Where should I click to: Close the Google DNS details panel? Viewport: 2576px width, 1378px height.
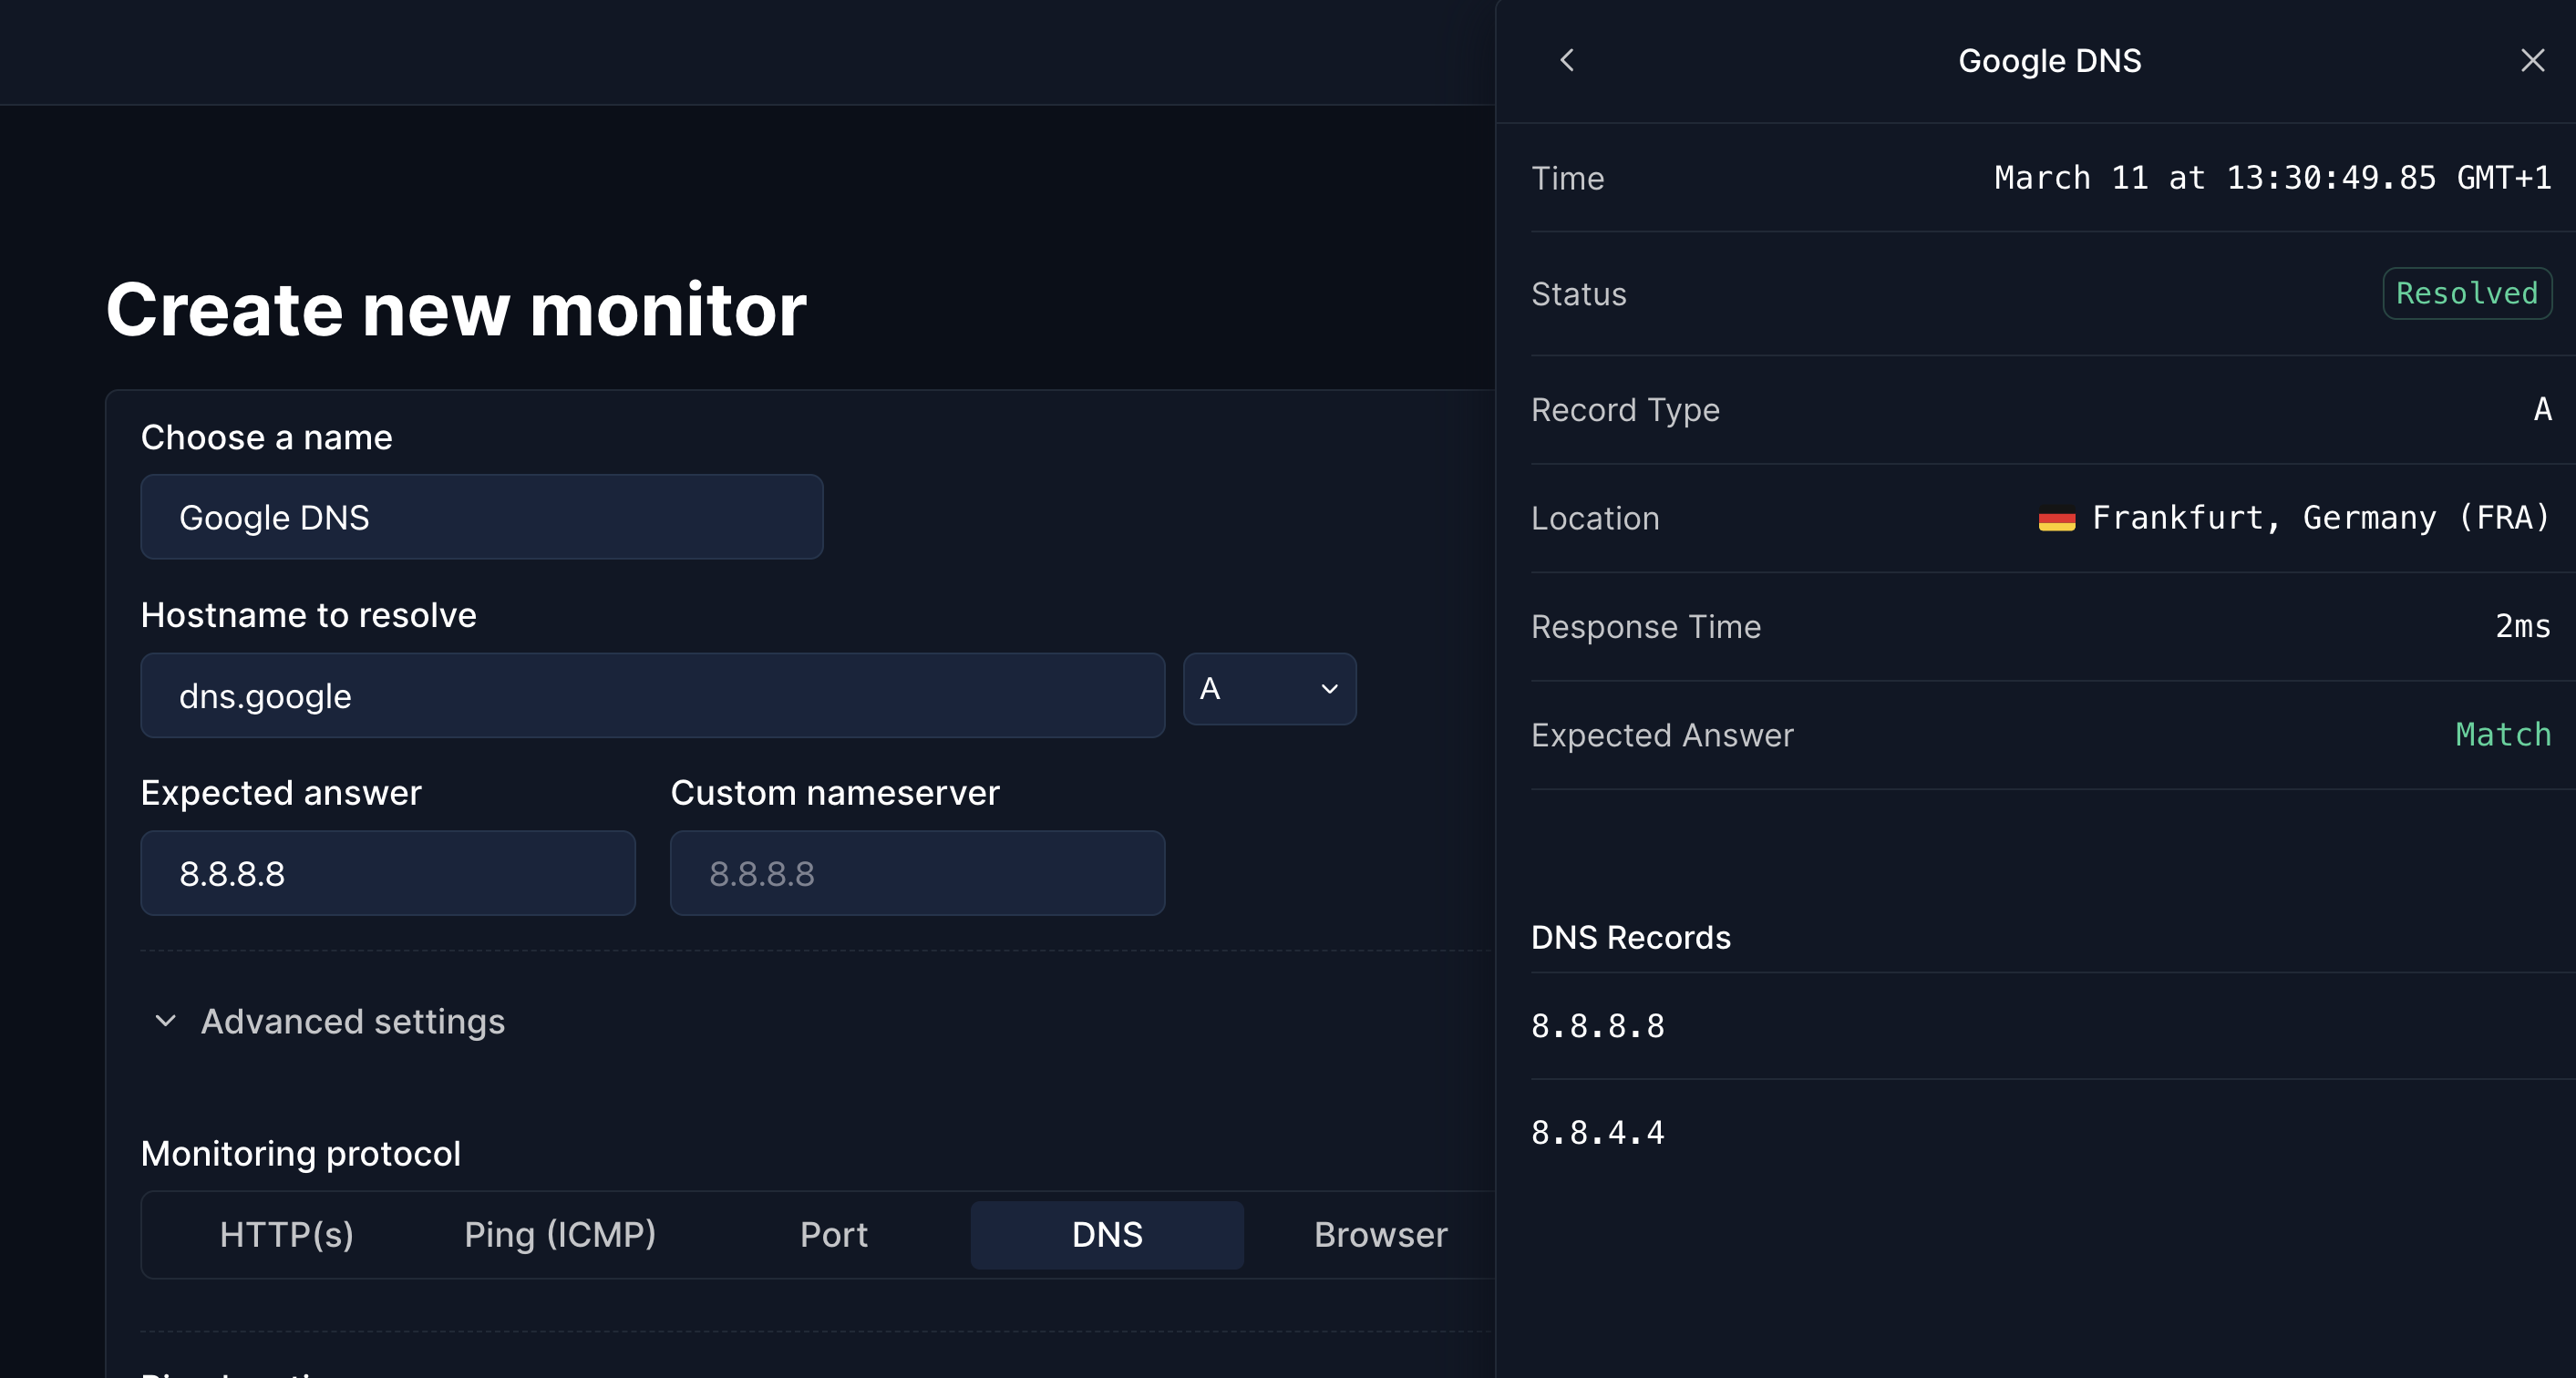point(2531,60)
